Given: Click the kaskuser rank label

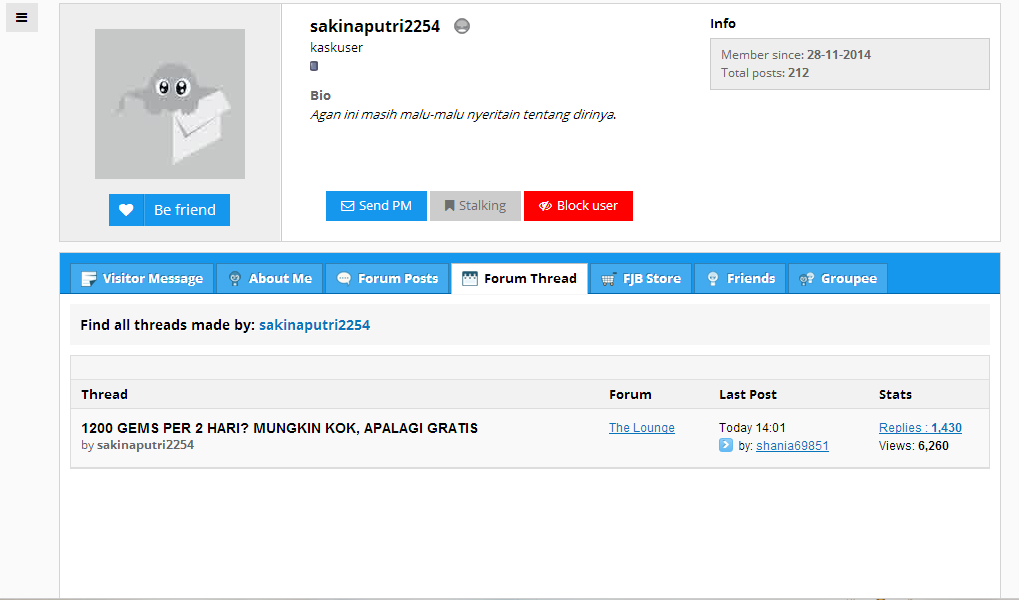Looking at the screenshot, I should [x=337, y=47].
